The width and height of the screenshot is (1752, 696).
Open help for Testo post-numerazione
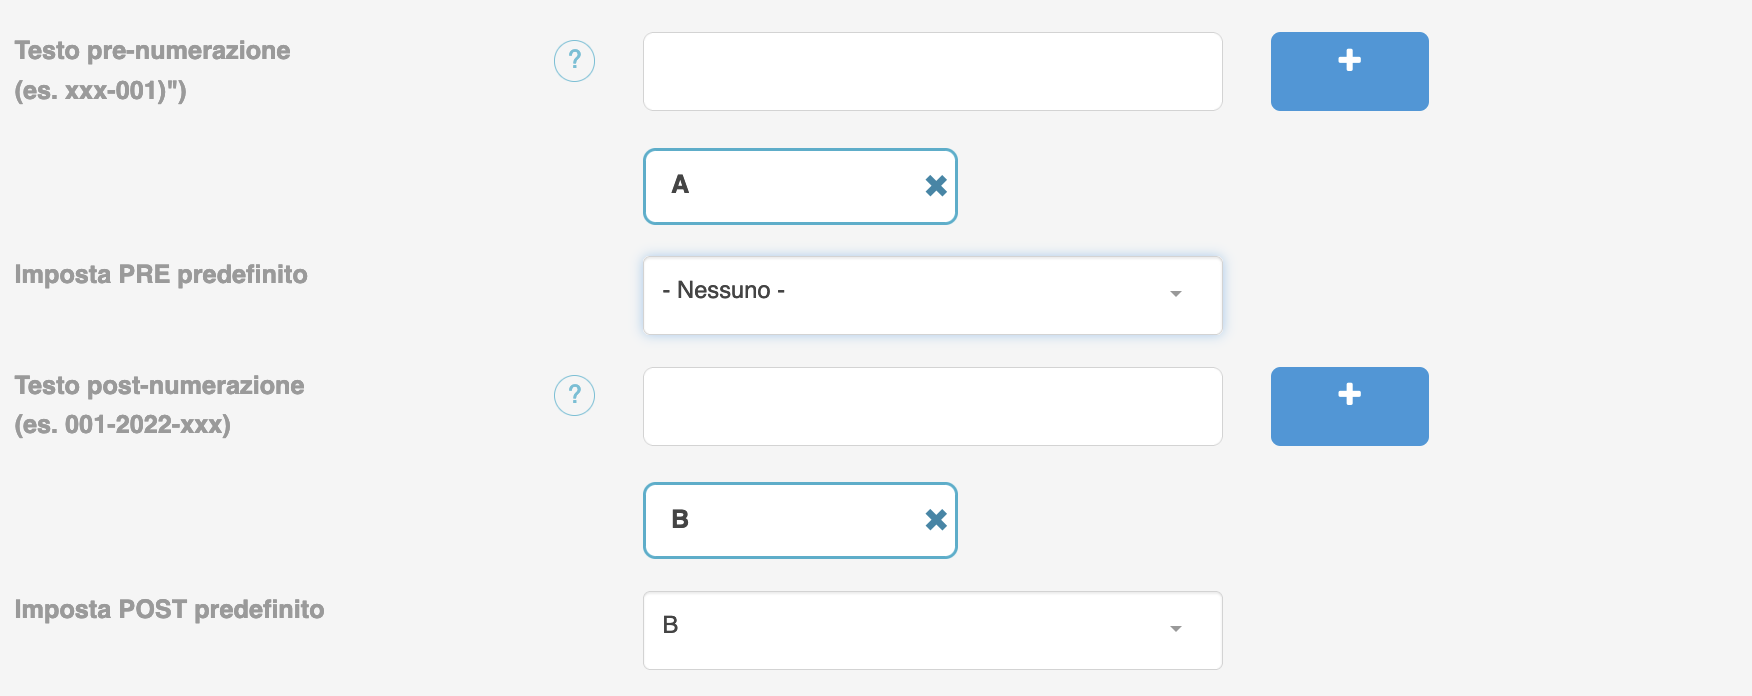click(x=574, y=395)
